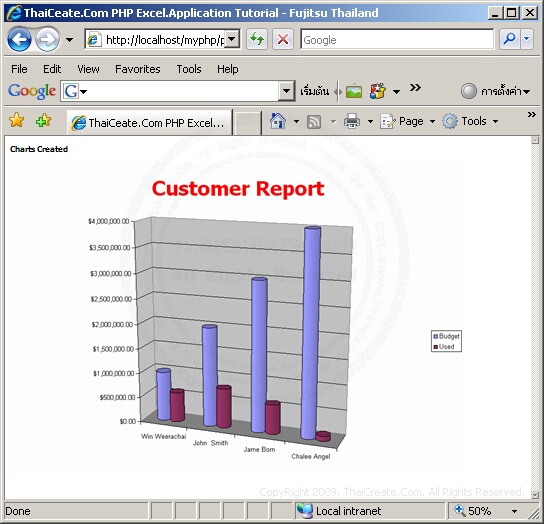Click John Smith's maroon Used bar

pyautogui.click(x=224, y=406)
